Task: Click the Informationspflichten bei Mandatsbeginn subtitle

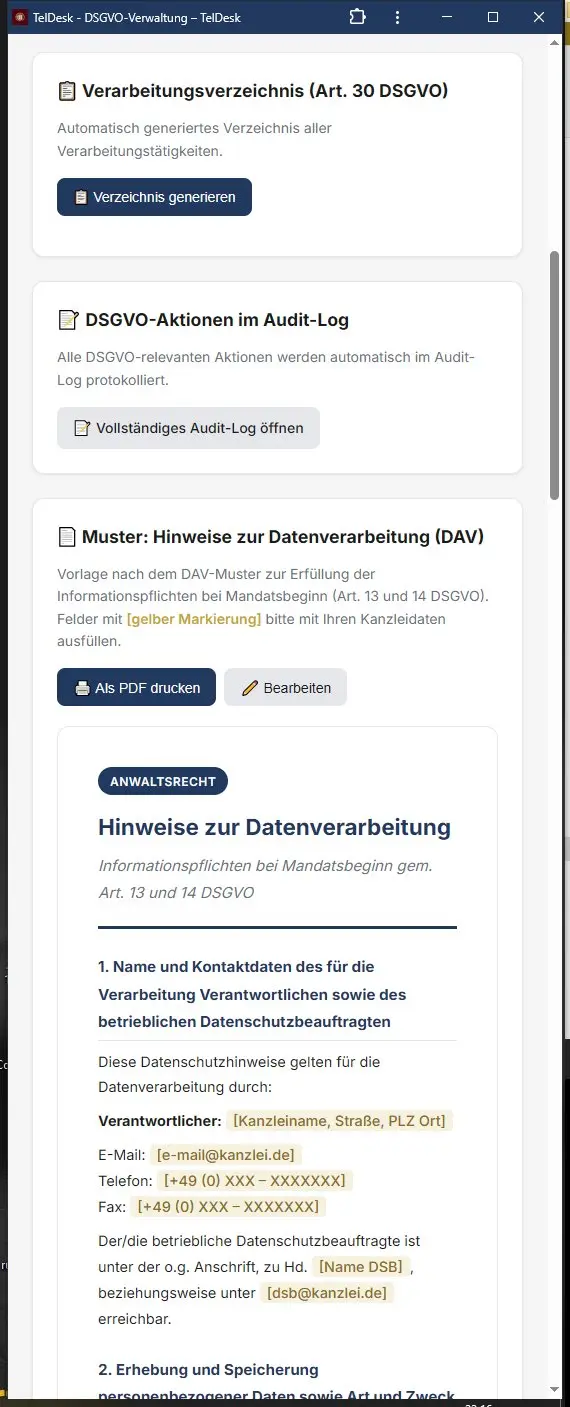Action: pos(266,878)
